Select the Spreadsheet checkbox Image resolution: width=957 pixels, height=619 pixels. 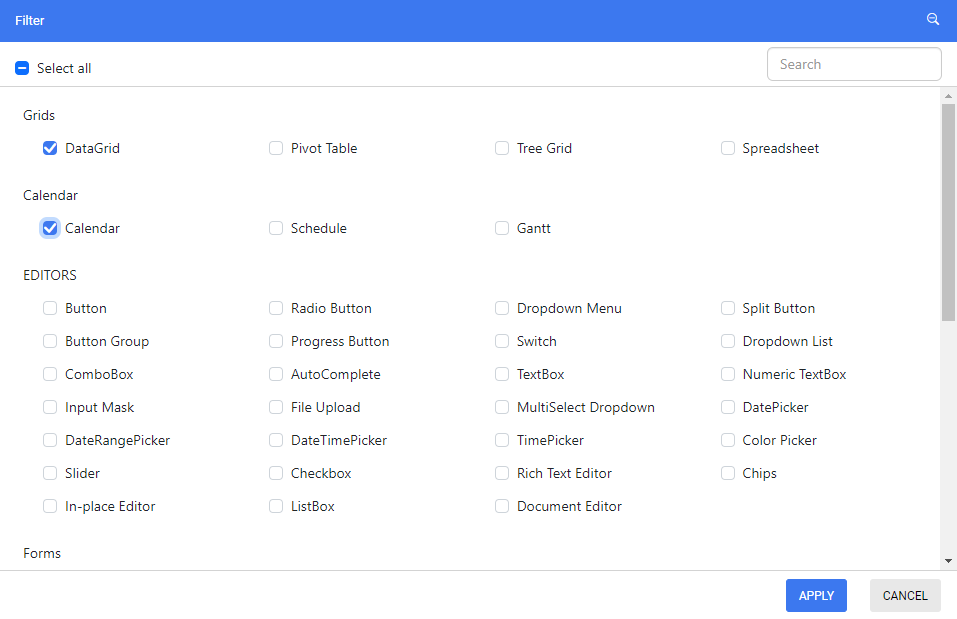(728, 148)
